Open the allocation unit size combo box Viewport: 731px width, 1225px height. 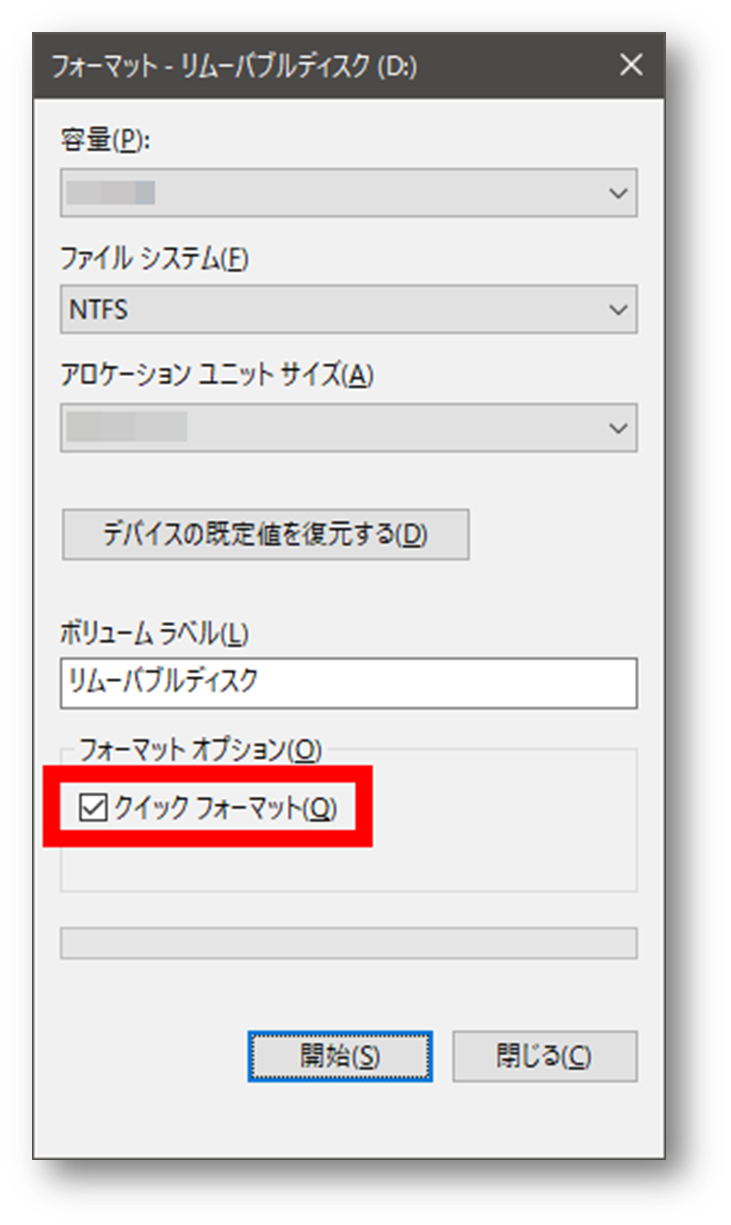(330, 428)
